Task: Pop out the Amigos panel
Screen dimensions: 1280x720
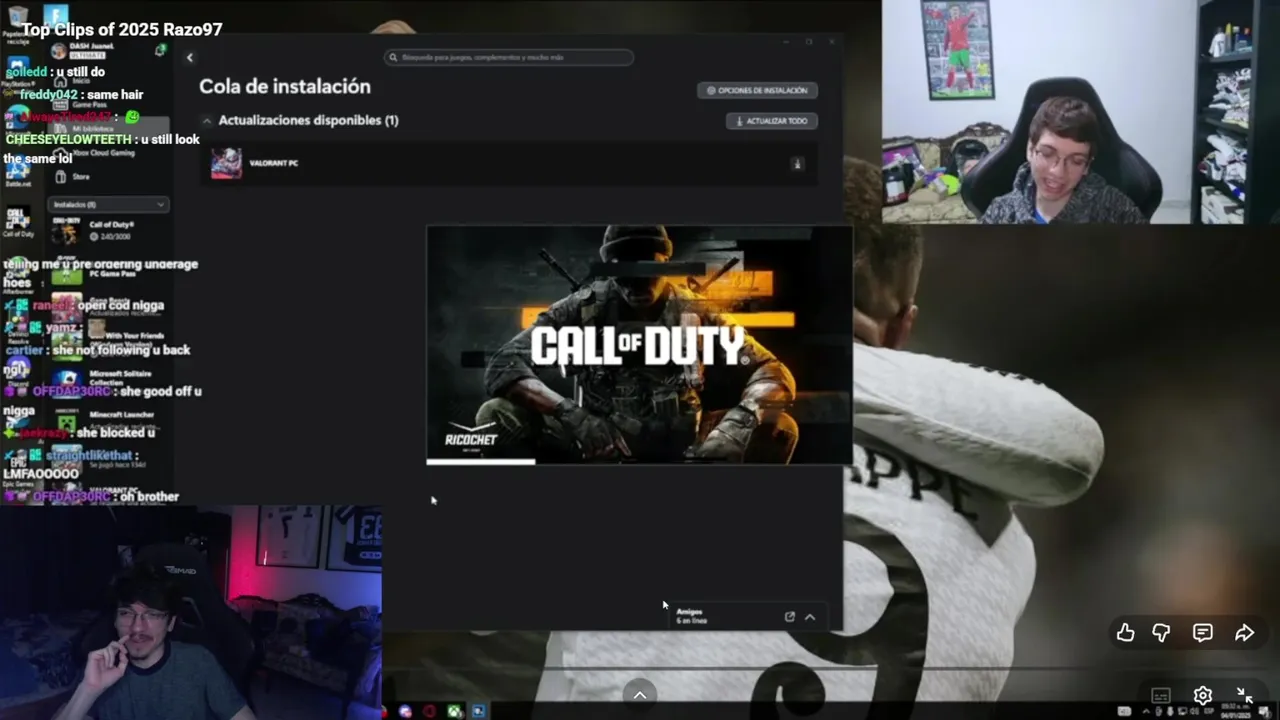Action: pos(789,617)
